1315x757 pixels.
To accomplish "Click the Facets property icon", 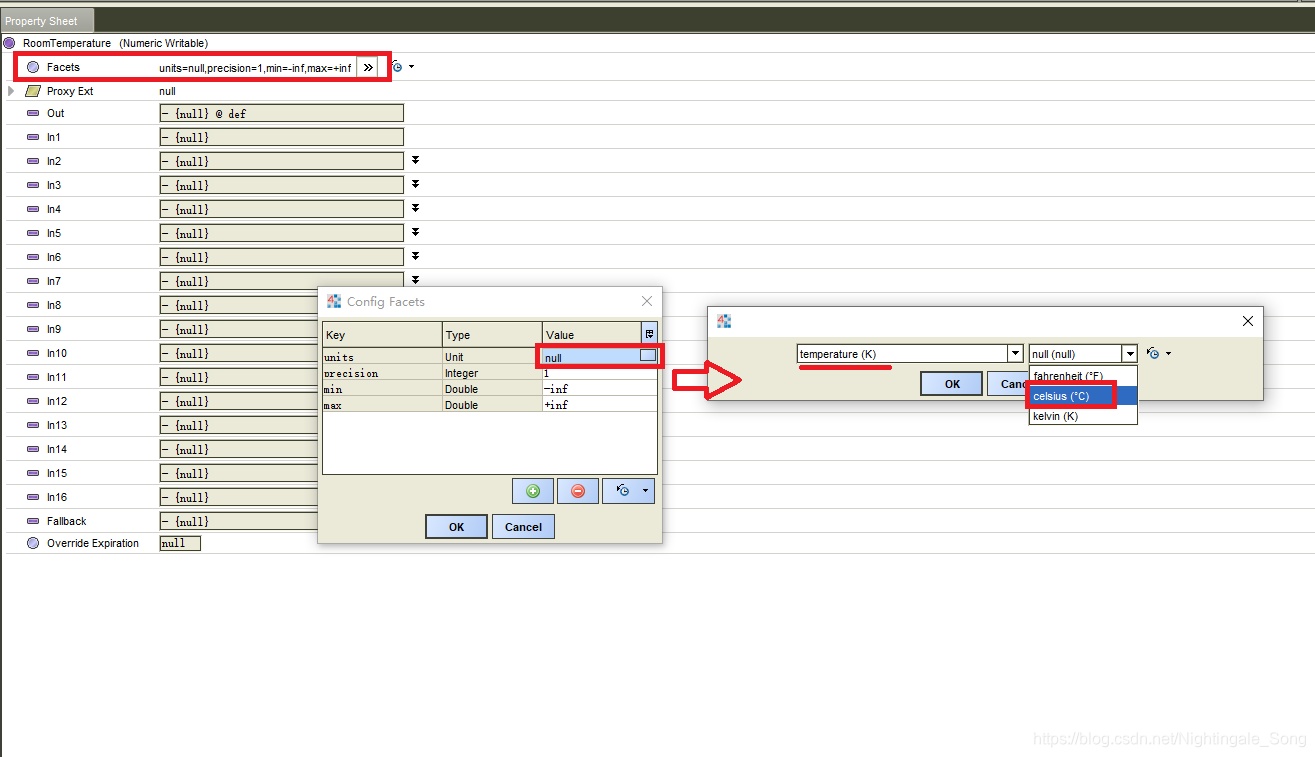I will [33, 67].
